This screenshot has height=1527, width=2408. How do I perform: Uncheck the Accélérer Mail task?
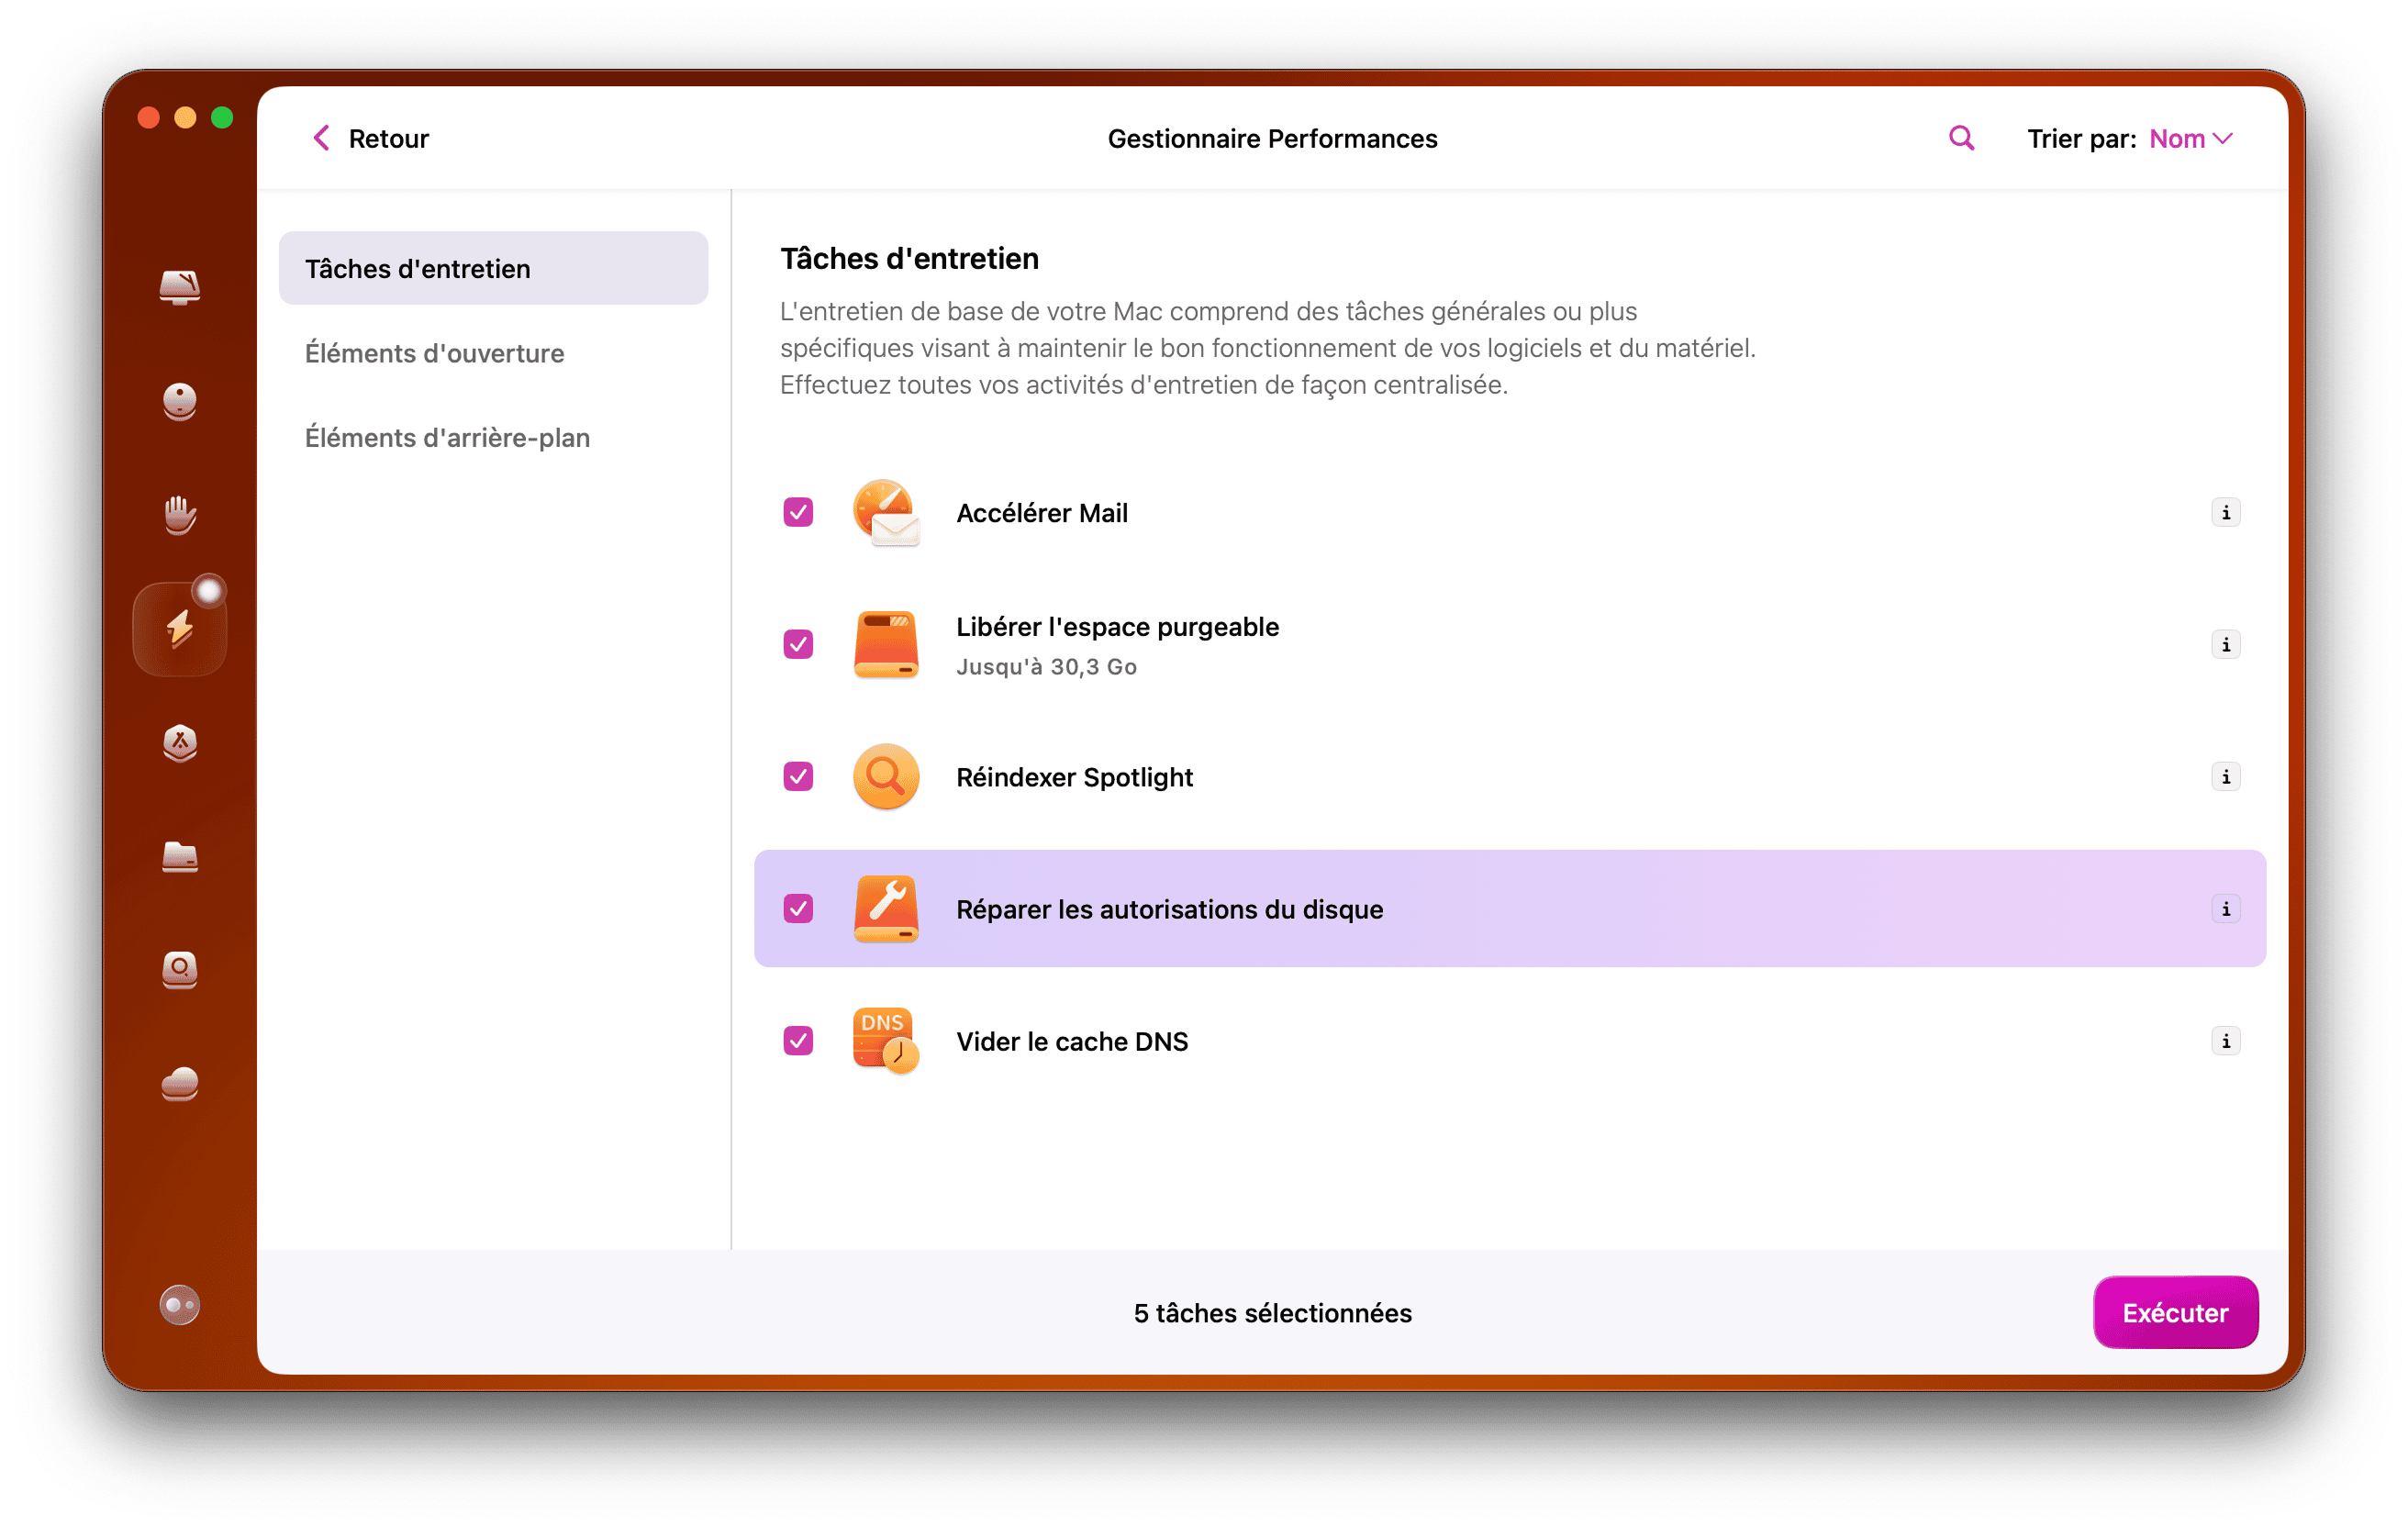click(x=797, y=512)
